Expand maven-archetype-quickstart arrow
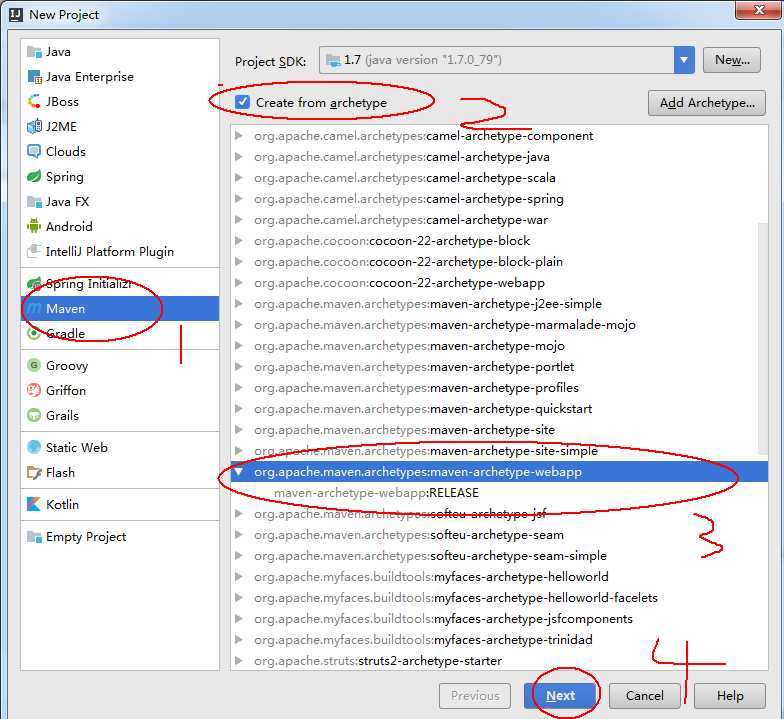The image size is (784, 719). [x=239, y=408]
